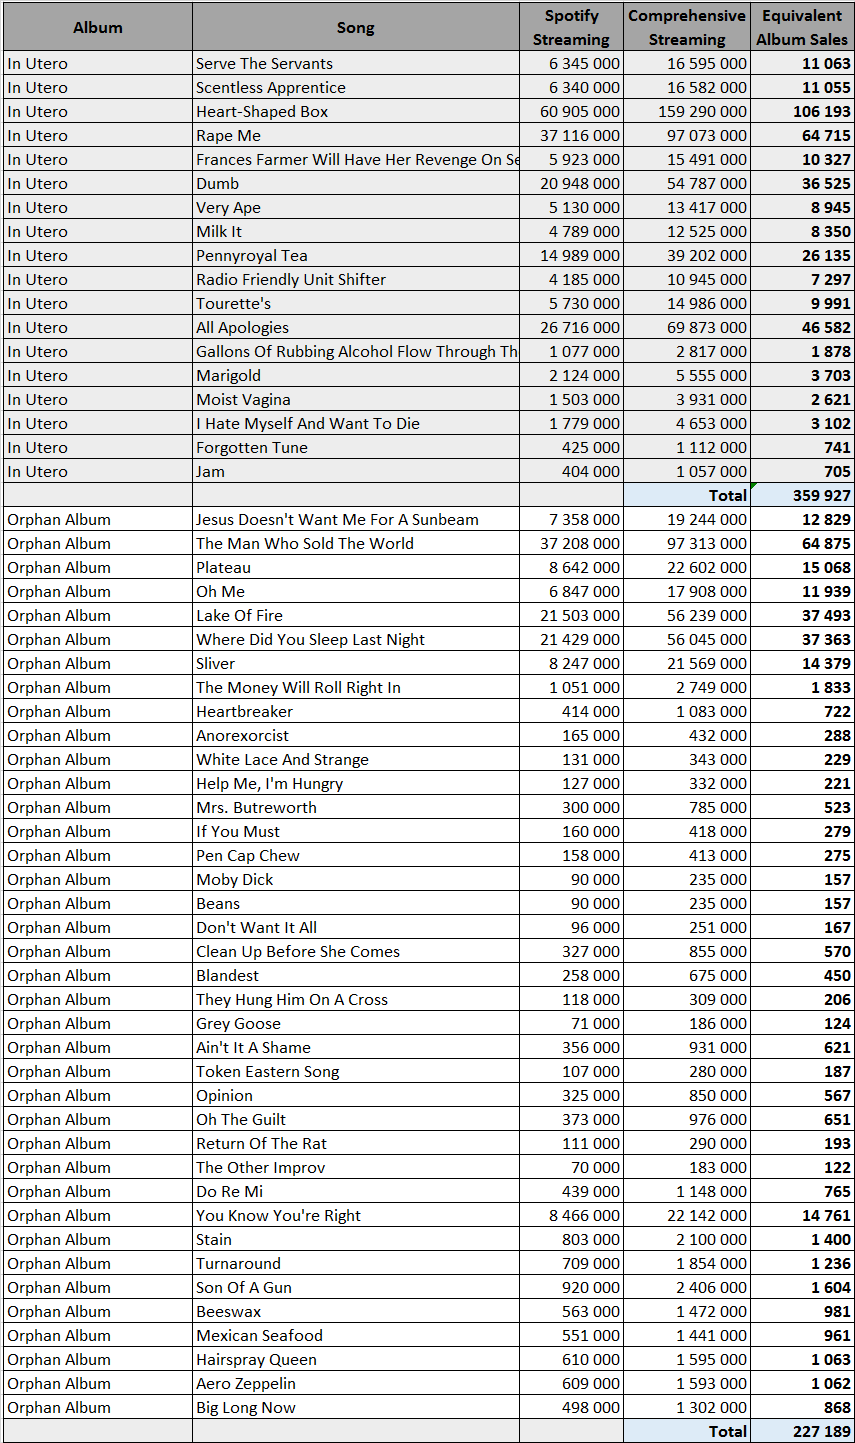
Task: Click the Spotify Streaming header cell
Action: point(570,27)
